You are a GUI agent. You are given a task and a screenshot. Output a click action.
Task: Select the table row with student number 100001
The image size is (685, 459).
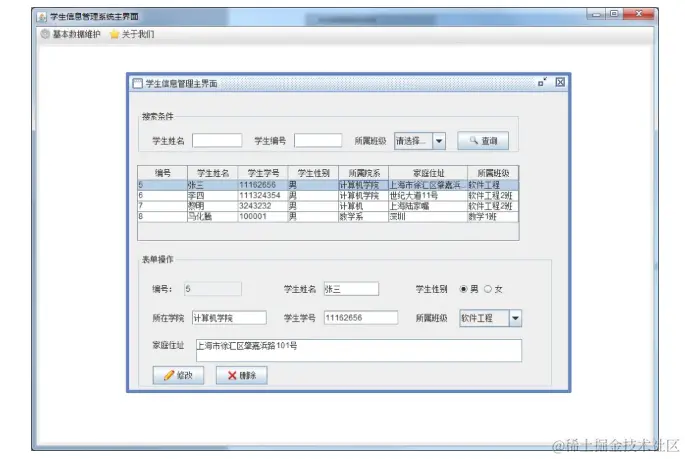328,217
